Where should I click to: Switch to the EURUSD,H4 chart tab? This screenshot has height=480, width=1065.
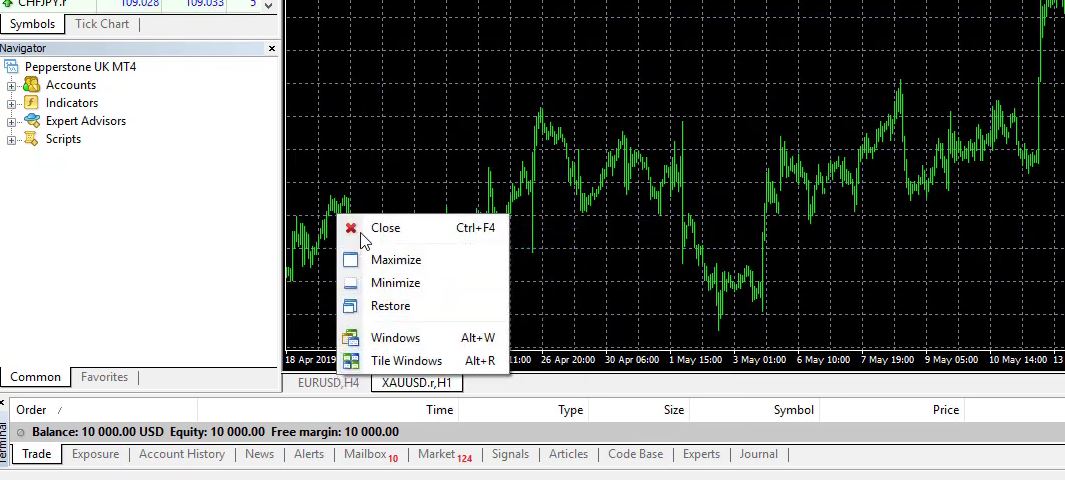328,383
